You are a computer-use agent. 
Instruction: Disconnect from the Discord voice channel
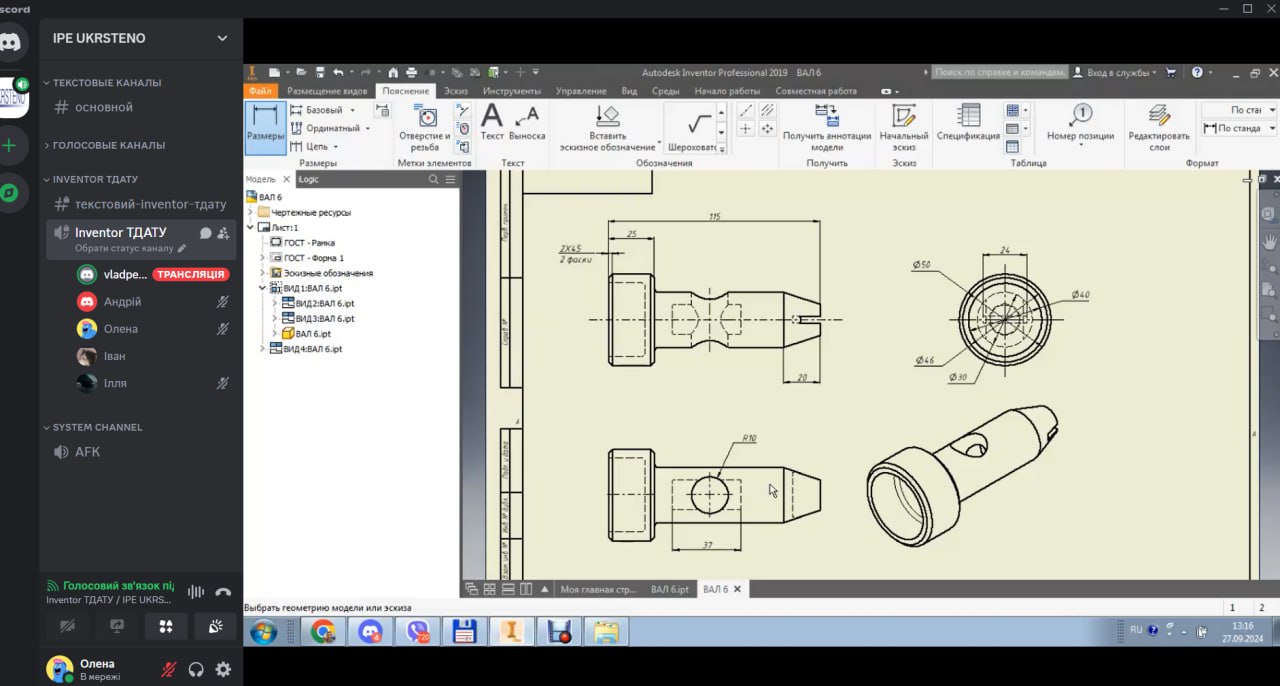pos(223,592)
